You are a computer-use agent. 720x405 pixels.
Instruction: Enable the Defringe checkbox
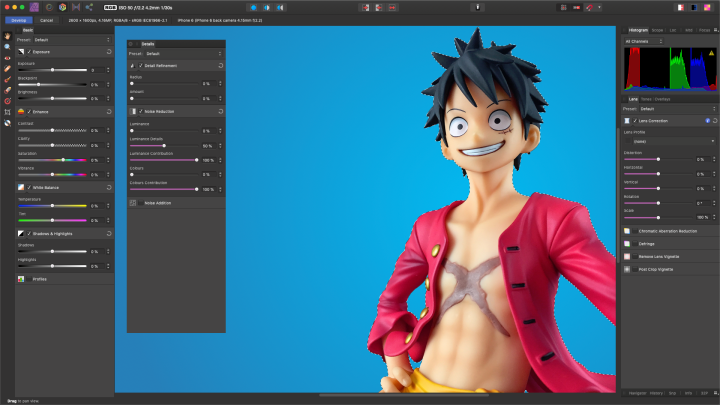[635, 244]
